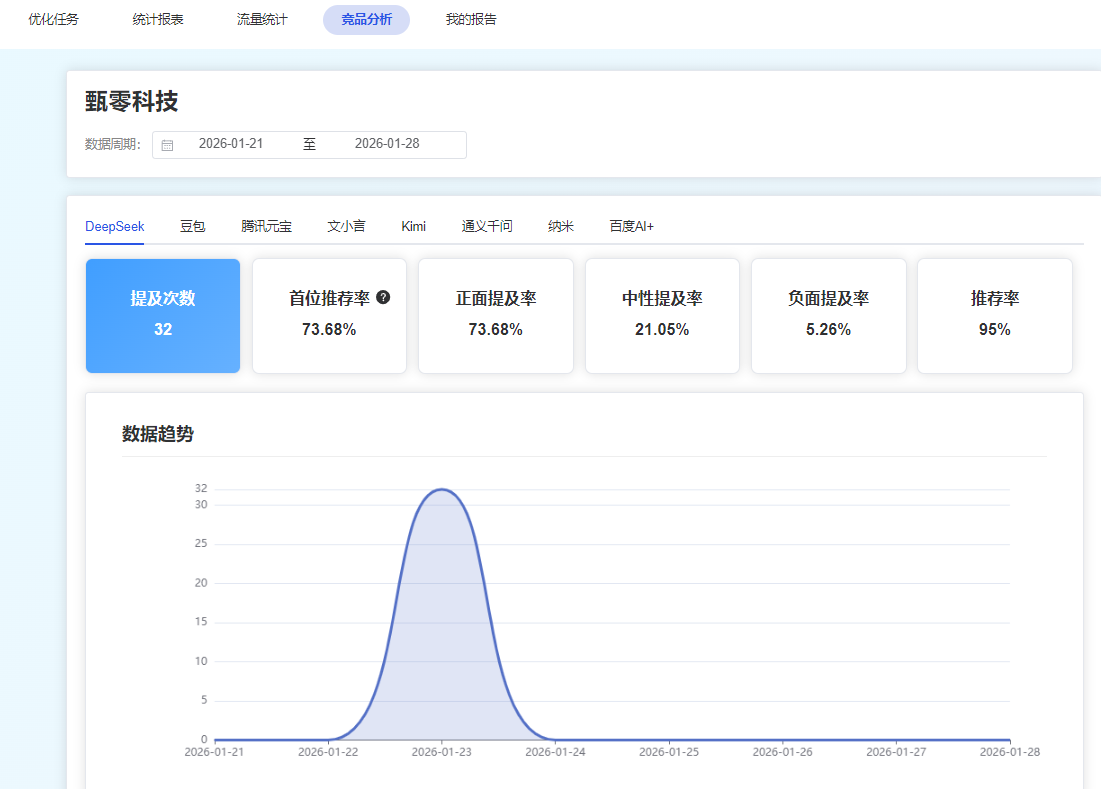1101x789 pixels.
Task: Open 我的报告 from the top nav
Action: [471, 20]
